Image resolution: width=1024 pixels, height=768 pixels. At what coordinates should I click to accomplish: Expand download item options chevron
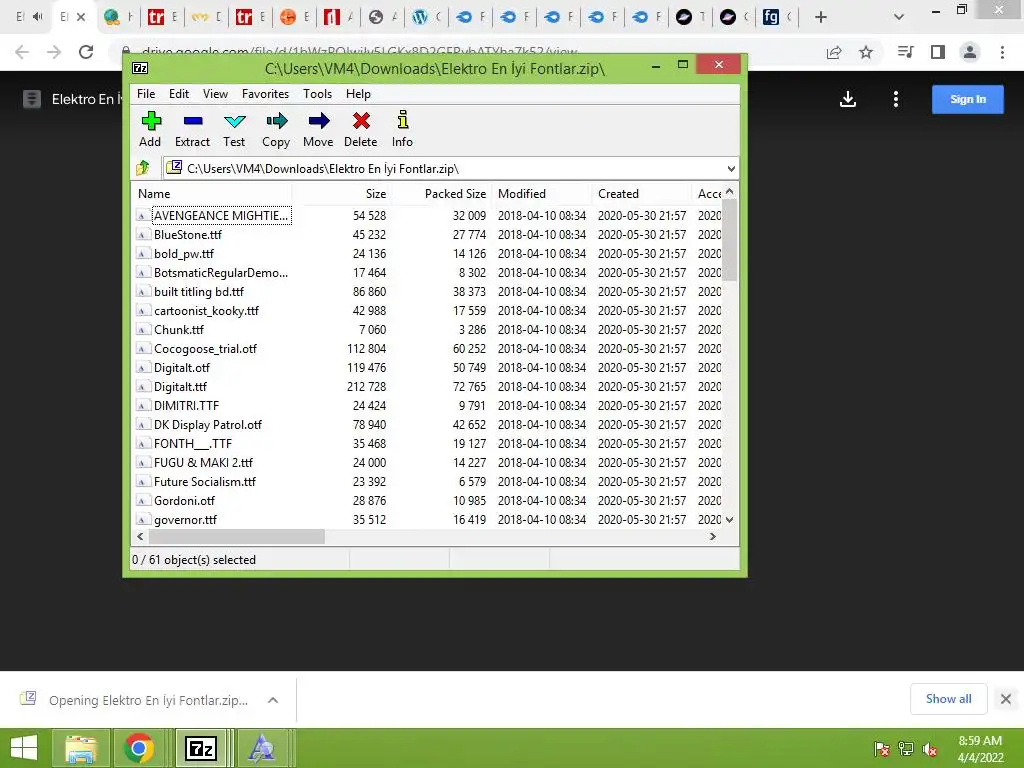pos(273,700)
